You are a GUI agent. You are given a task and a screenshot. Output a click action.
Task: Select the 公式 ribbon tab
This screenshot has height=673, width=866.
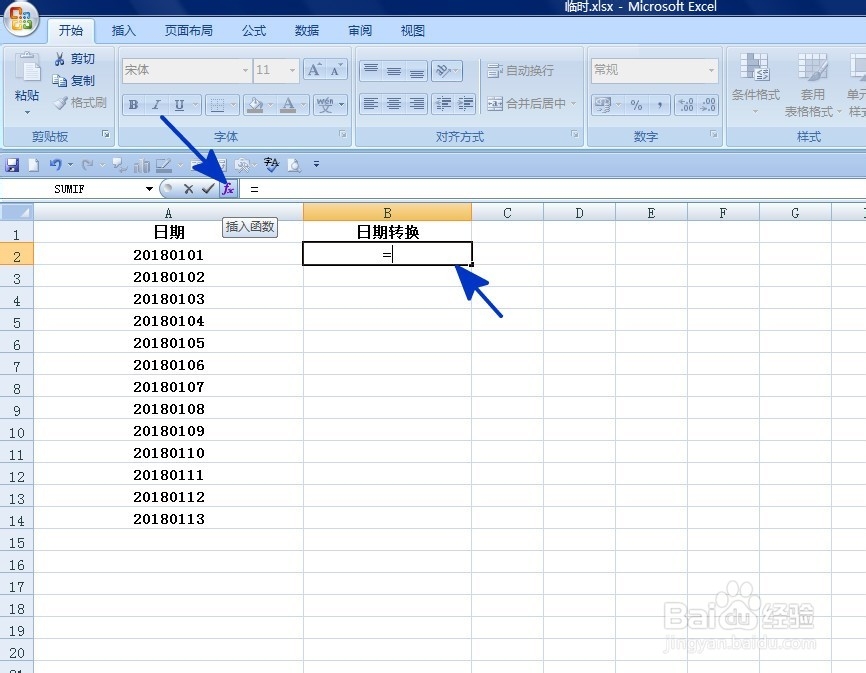pyautogui.click(x=254, y=30)
